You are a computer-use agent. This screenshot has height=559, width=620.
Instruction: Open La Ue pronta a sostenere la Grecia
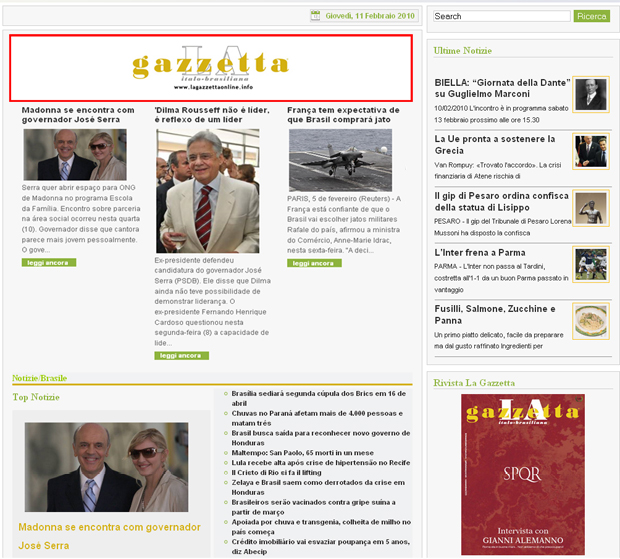tap(495, 145)
